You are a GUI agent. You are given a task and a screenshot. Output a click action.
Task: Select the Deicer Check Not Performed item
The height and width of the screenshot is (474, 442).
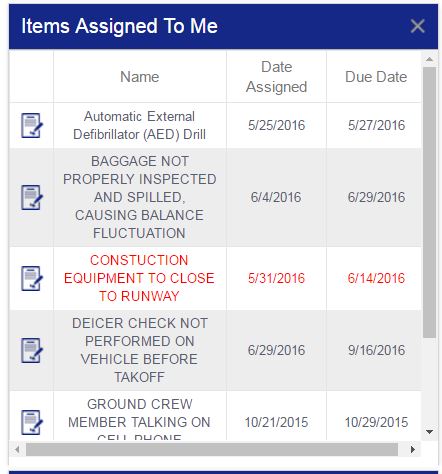[x=139, y=350]
